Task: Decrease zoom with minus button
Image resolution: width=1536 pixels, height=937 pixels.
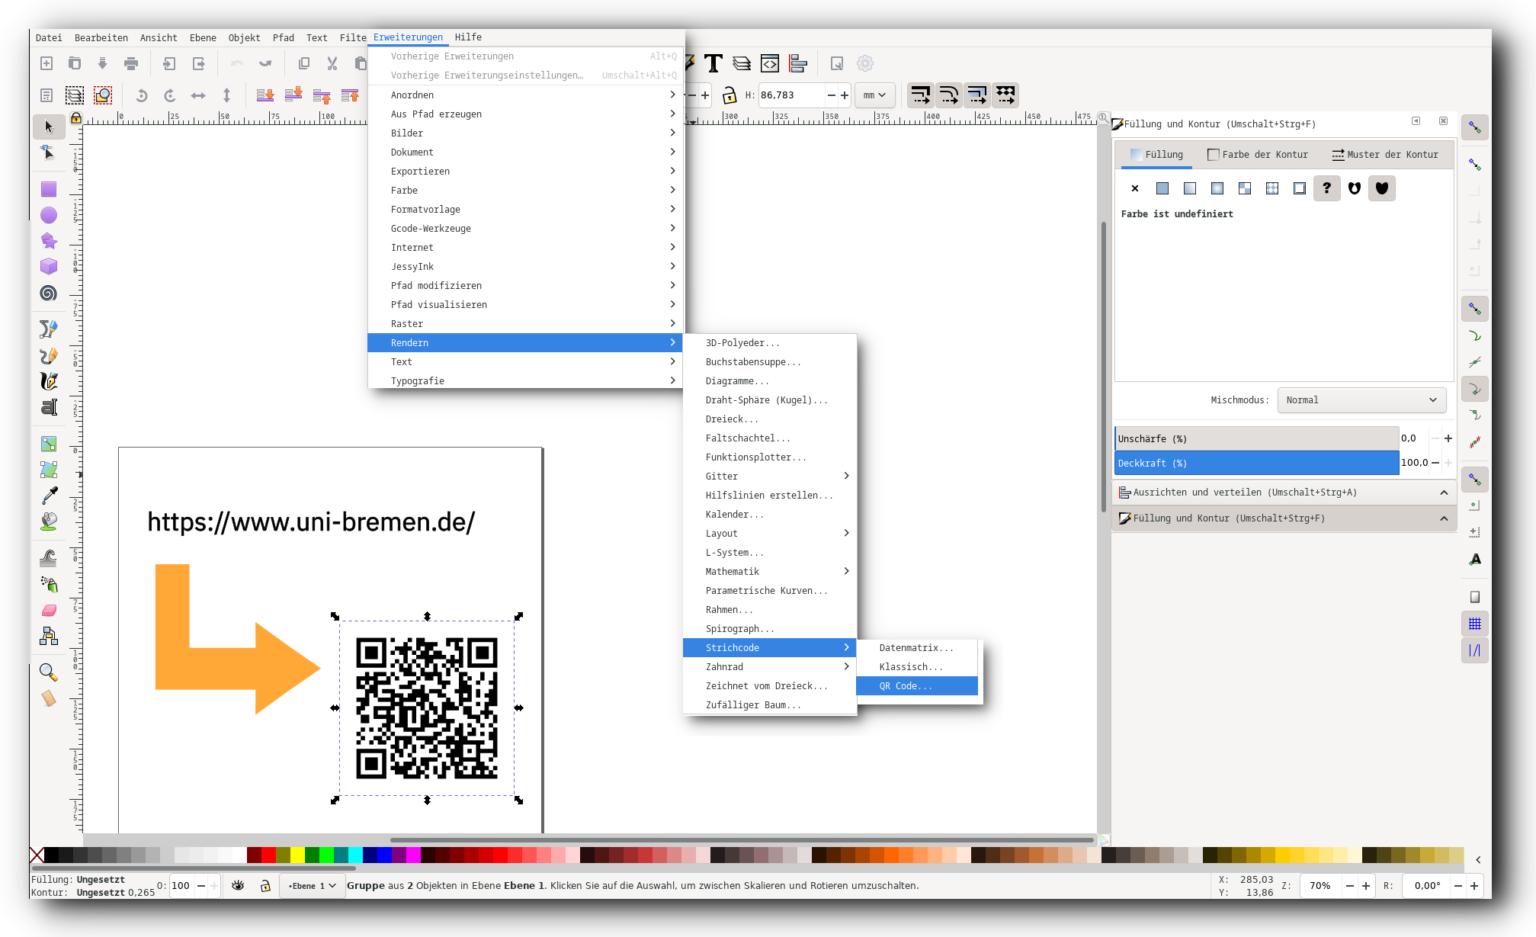Action: [x=1350, y=886]
